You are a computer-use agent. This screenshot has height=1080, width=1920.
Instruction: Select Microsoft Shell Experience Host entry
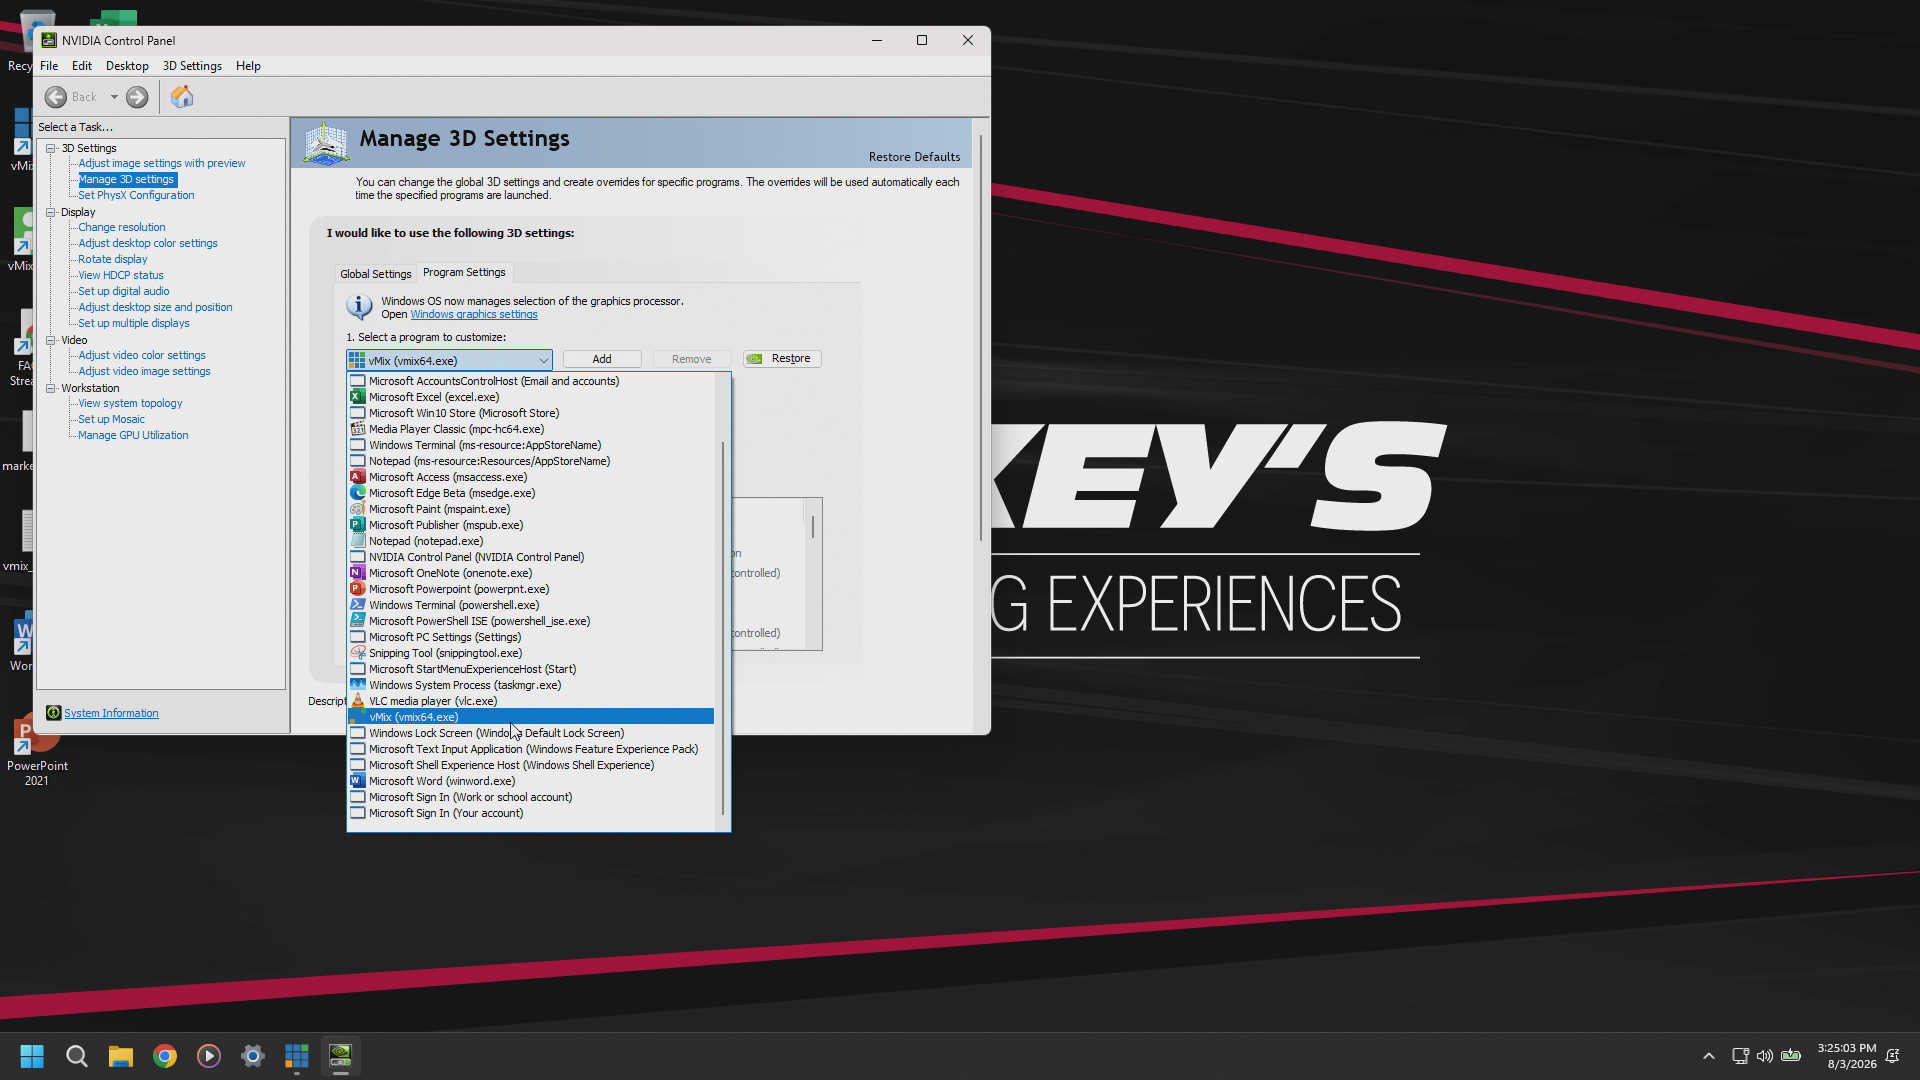click(531, 765)
